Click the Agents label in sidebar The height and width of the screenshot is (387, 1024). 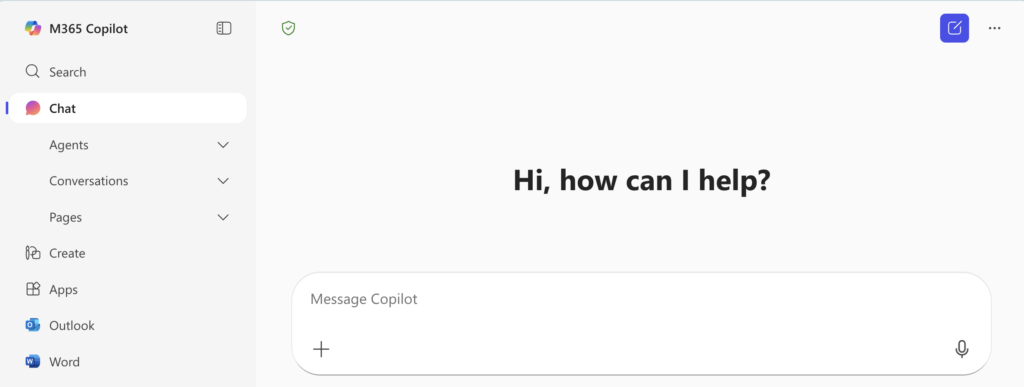pyautogui.click(x=69, y=145)
